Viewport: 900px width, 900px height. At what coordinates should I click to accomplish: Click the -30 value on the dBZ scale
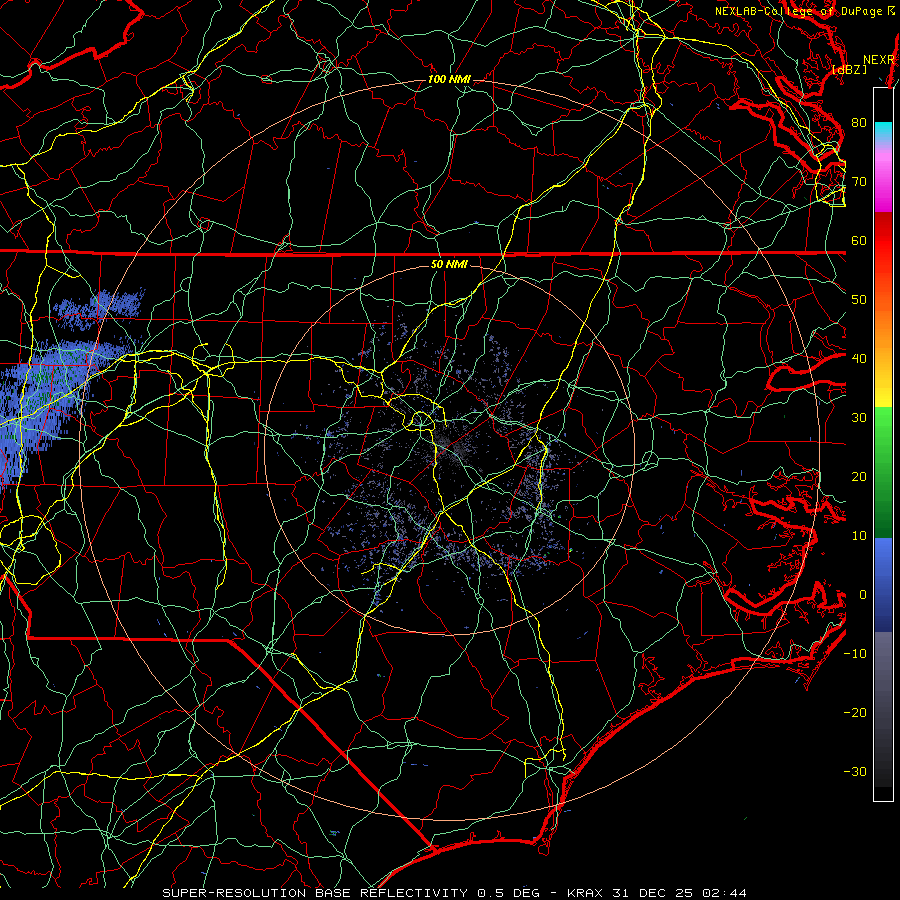pos(855,771)
